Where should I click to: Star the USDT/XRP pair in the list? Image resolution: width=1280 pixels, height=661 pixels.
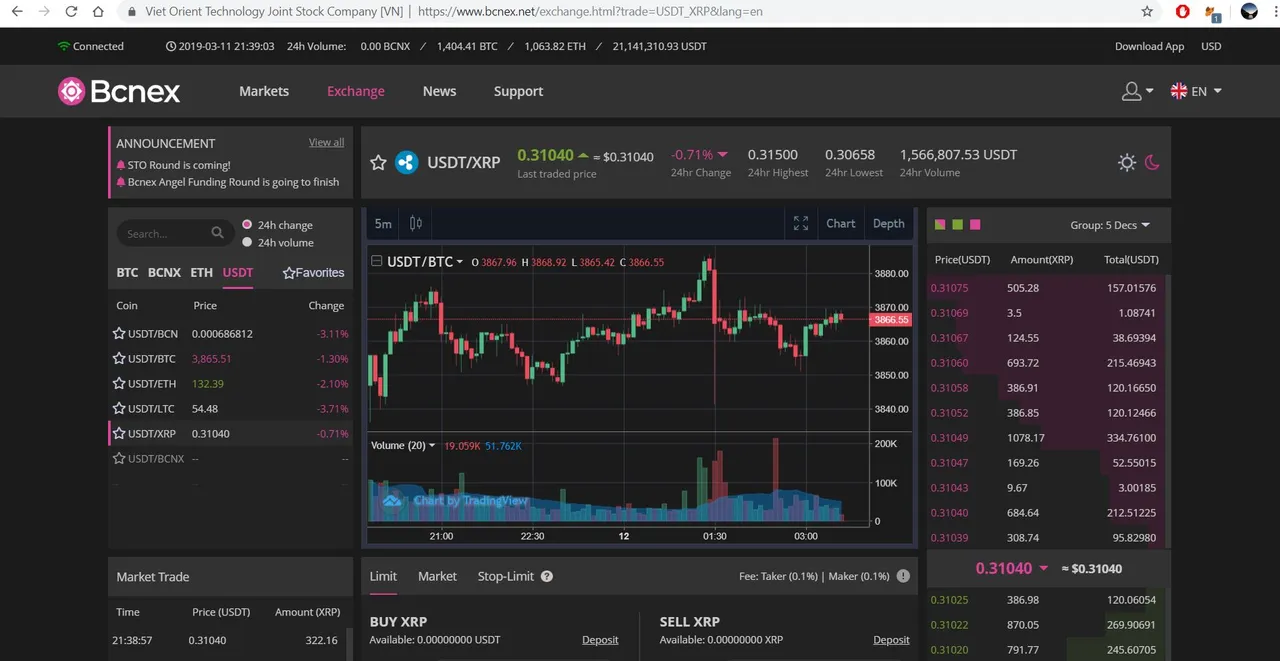pyautogui.click(x=119, y=434)
